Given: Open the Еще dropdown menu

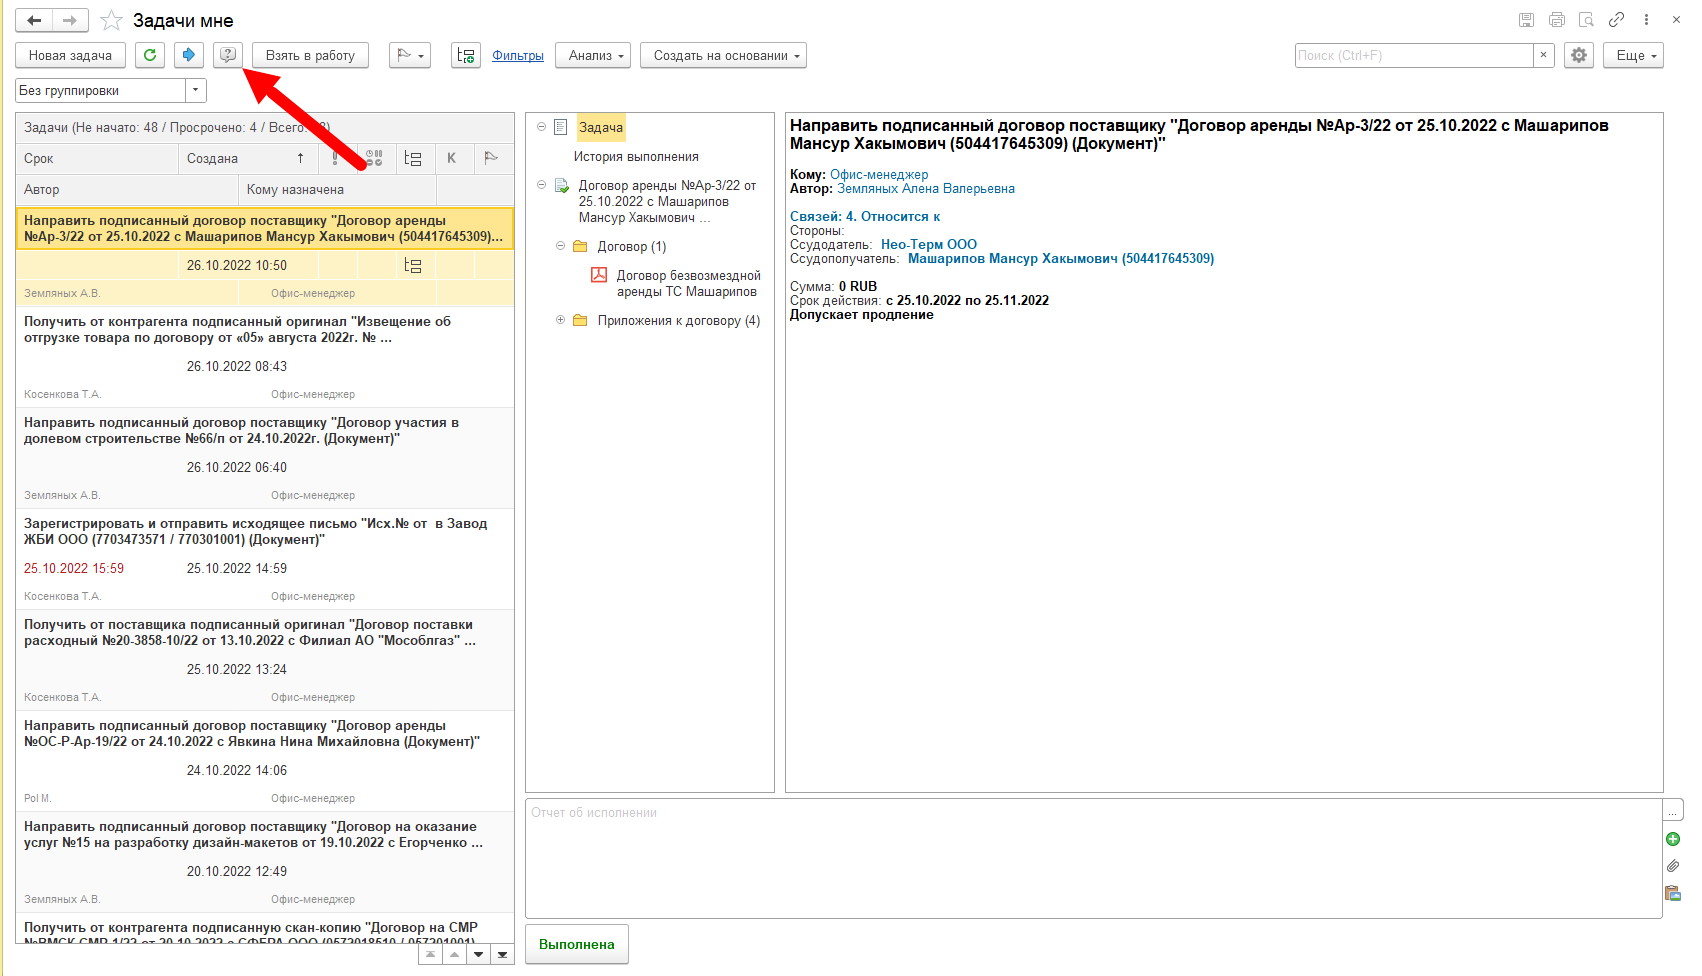Looking at the screenshot, I should 1633,55.
